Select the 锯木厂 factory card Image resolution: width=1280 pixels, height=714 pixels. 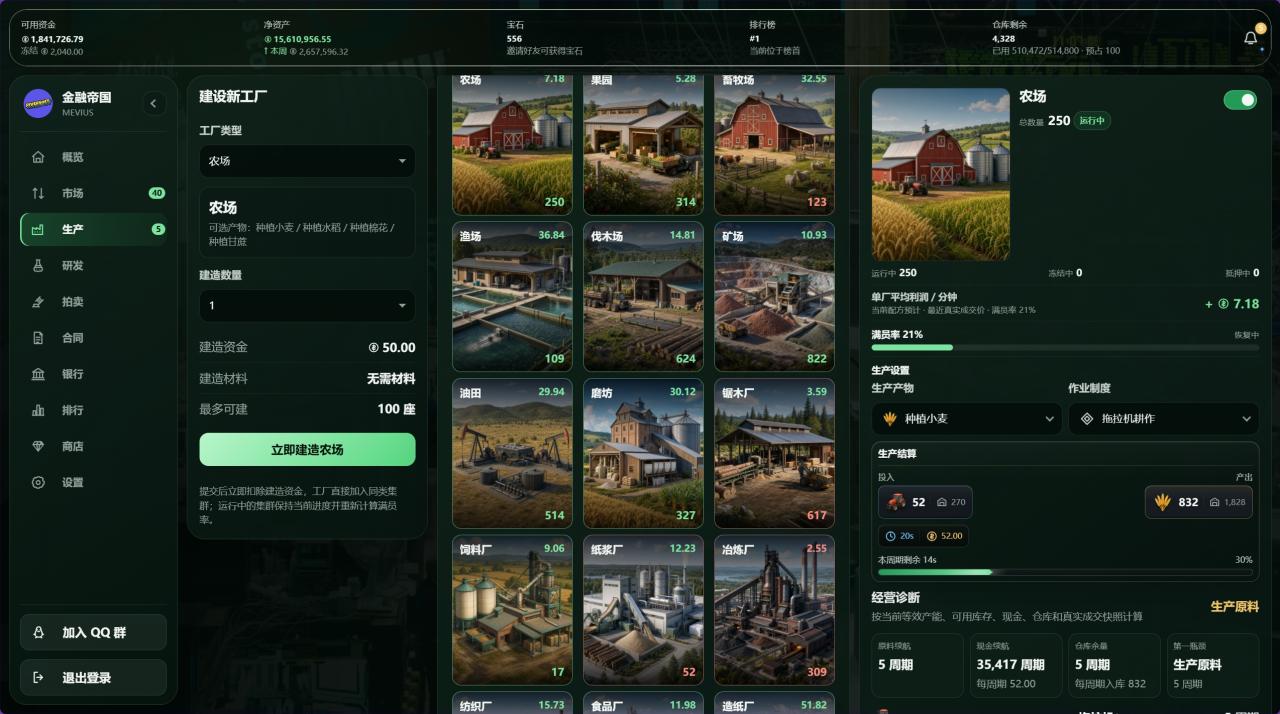pyautogui.click(x=774, y=453)
